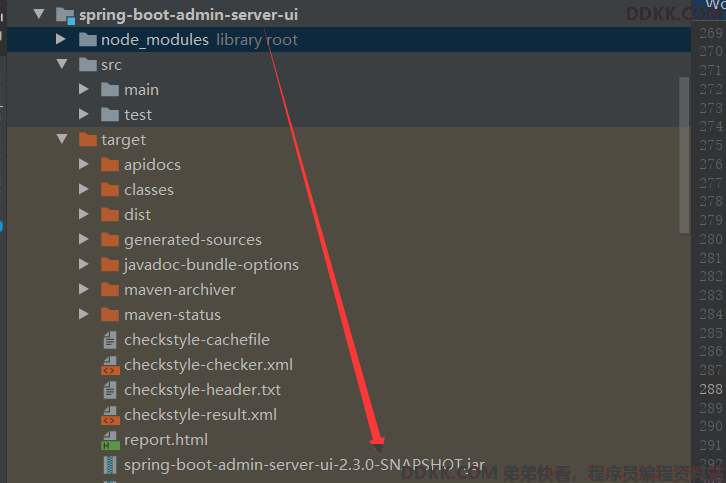Click the checkstyle-header.txt text file icon
726x483 pixels.
110,390
